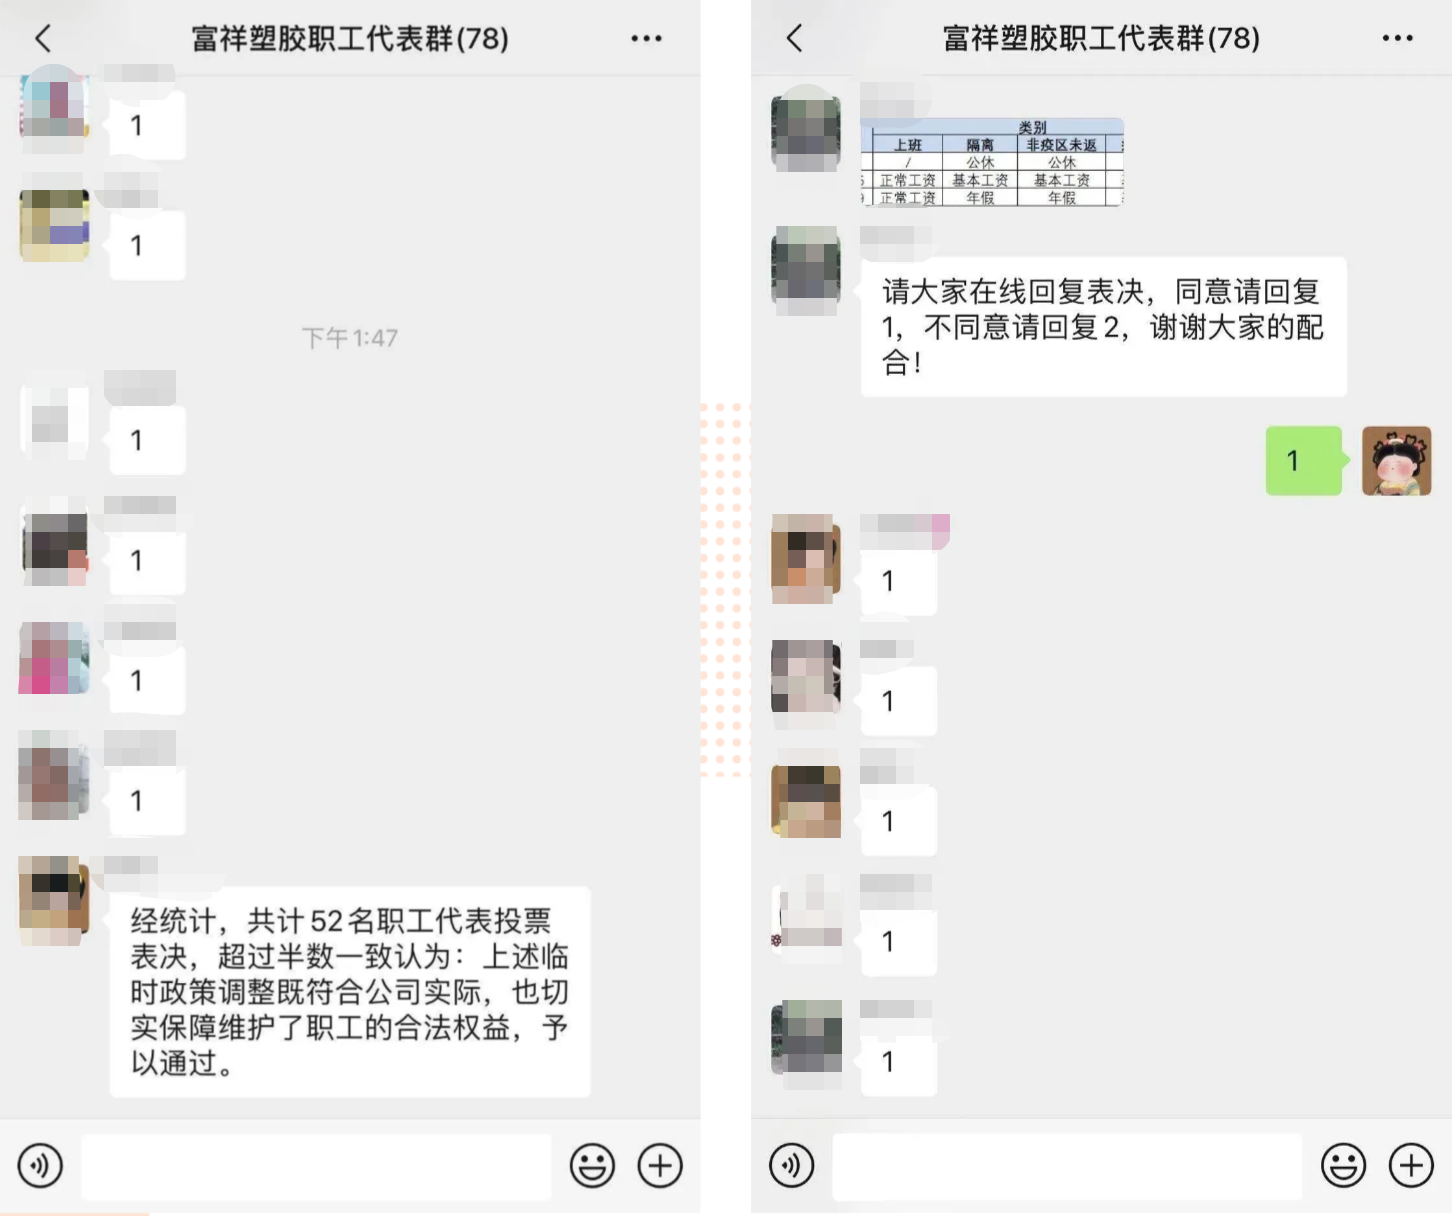1452x1216 pixels.
Task: Open the more options dots in right chat
Action: (x=1397, y=38)
